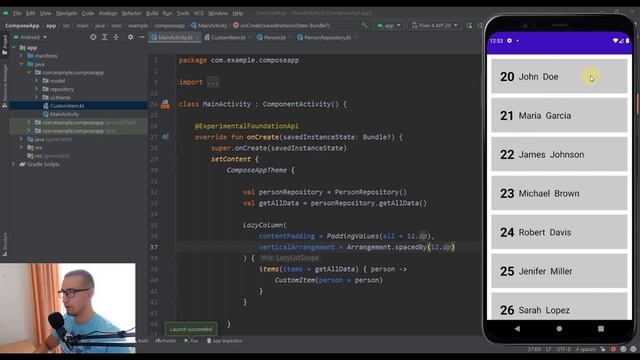Open the Build menu
Viewport: 640px width, 360px height.
[x=152, y=13]
